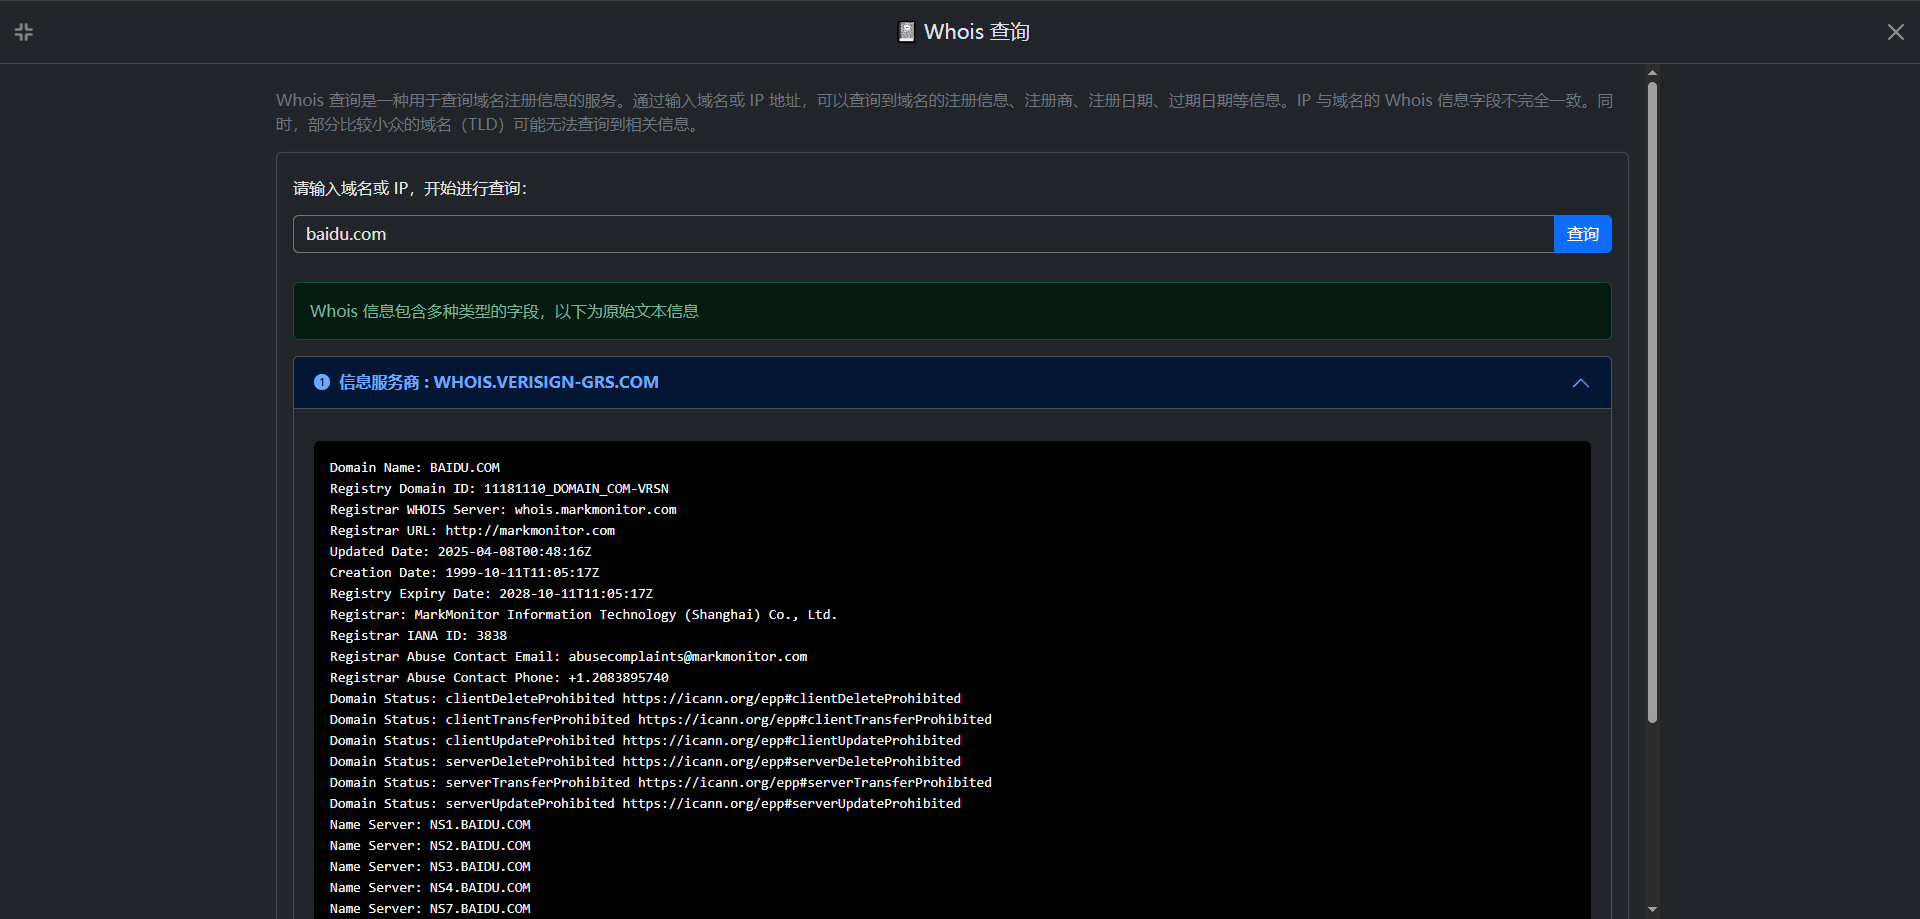This screenshot has height=919, width=1920.
Task: Click the scrollbar up arrow
Action: [1652, 73]
